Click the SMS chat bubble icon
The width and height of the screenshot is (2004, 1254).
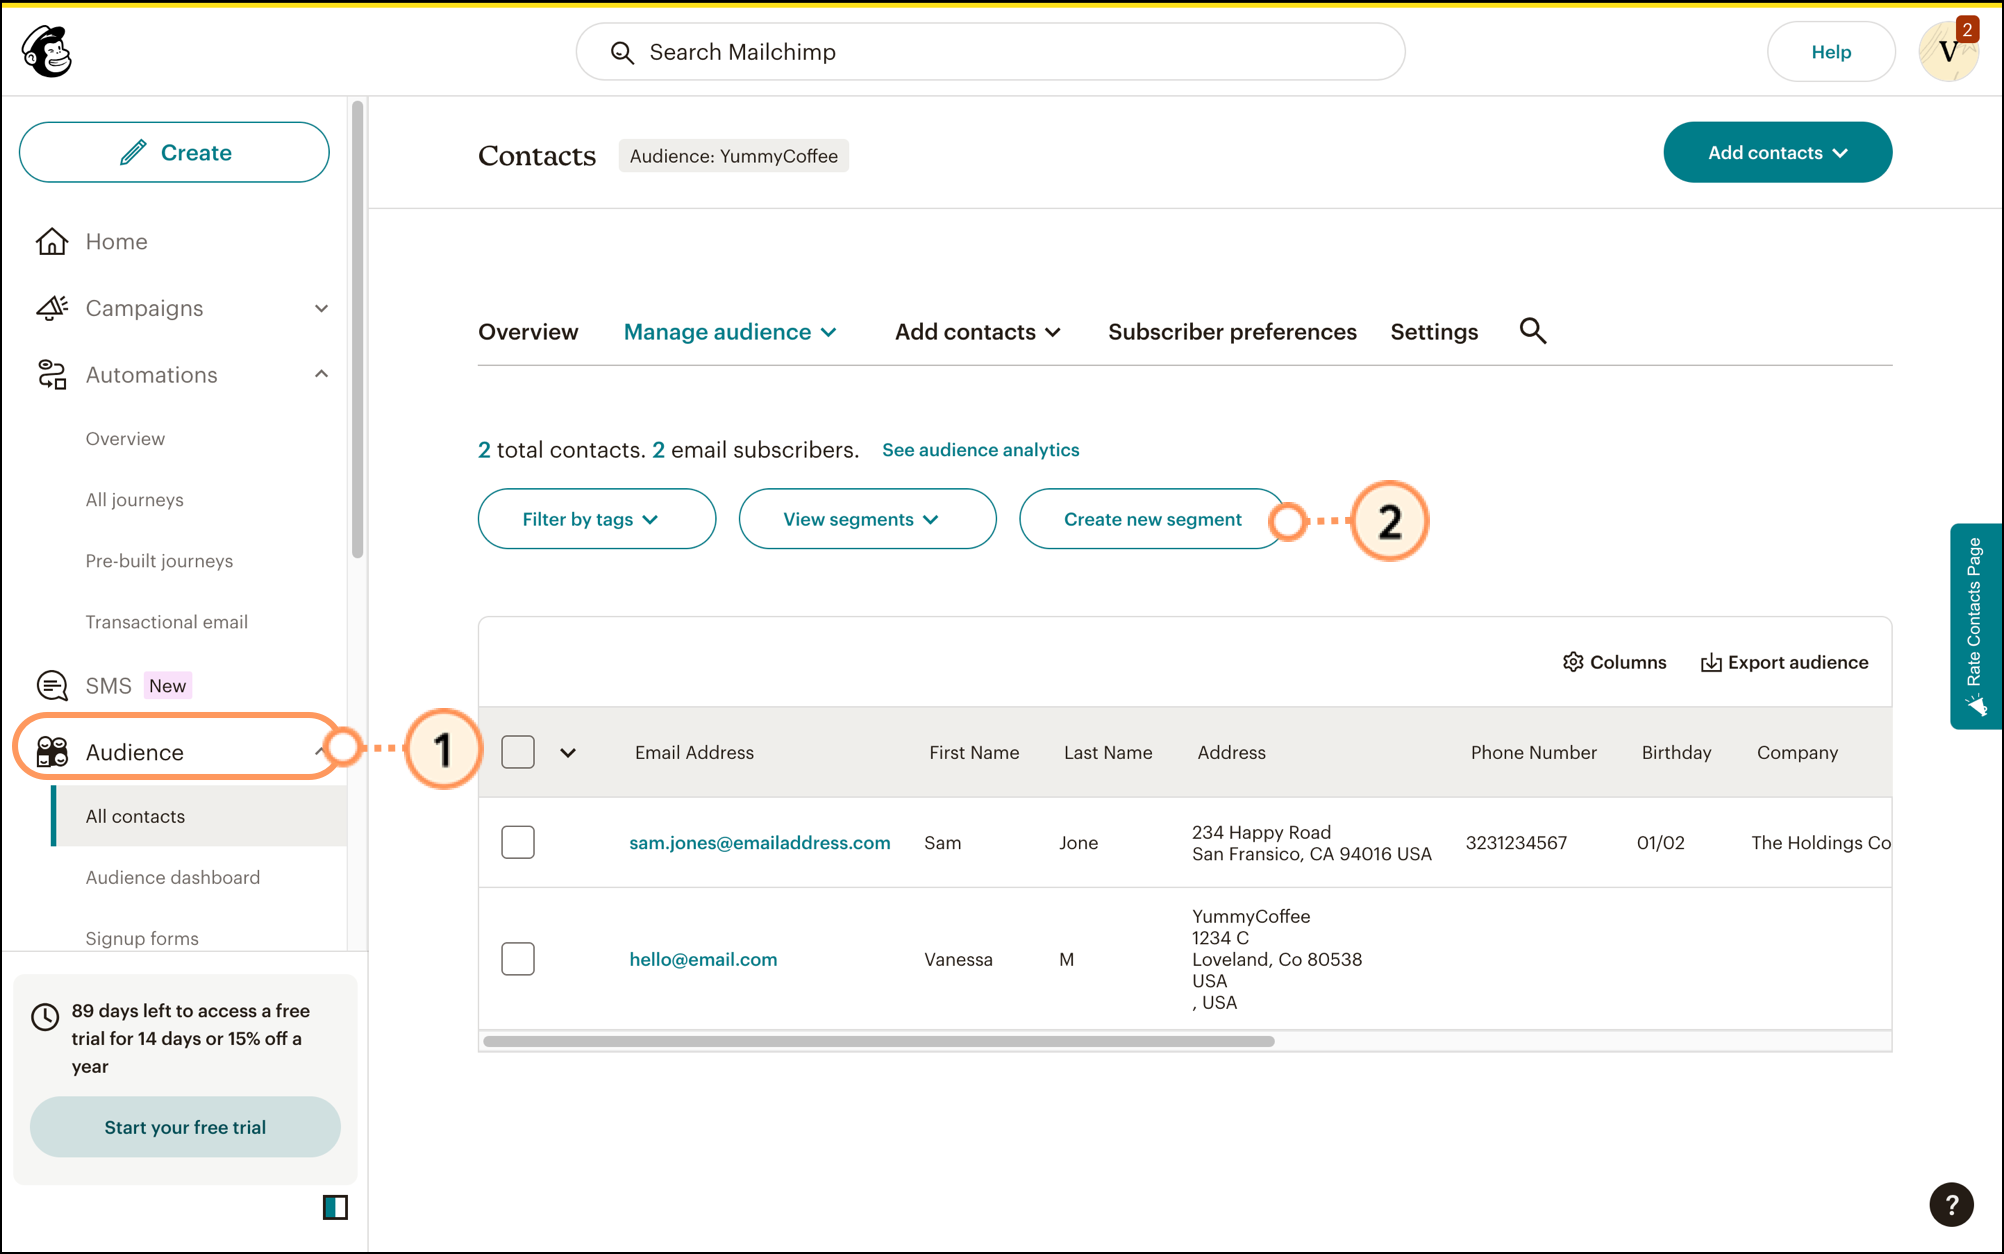click(x=52, y=686)
